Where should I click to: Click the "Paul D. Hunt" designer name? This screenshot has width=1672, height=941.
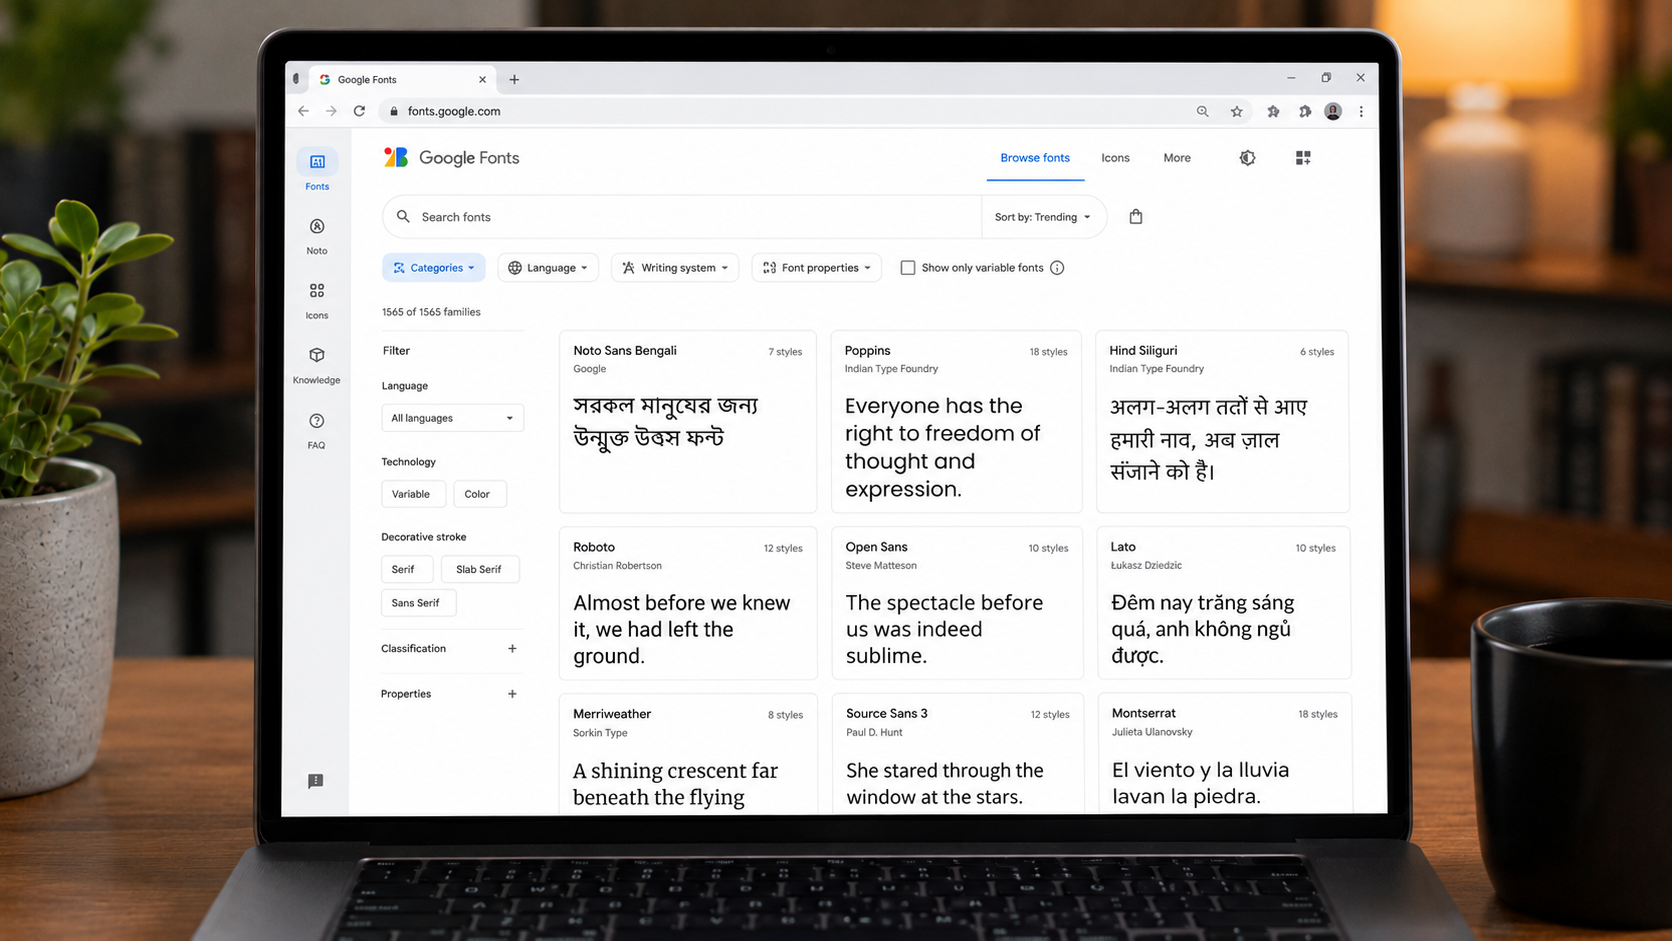874,733
